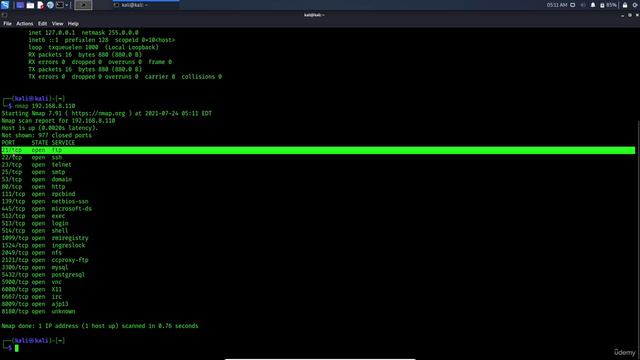Screen dimensions: 640x360
Task: Maximize the terminal window
Action: 630,15
